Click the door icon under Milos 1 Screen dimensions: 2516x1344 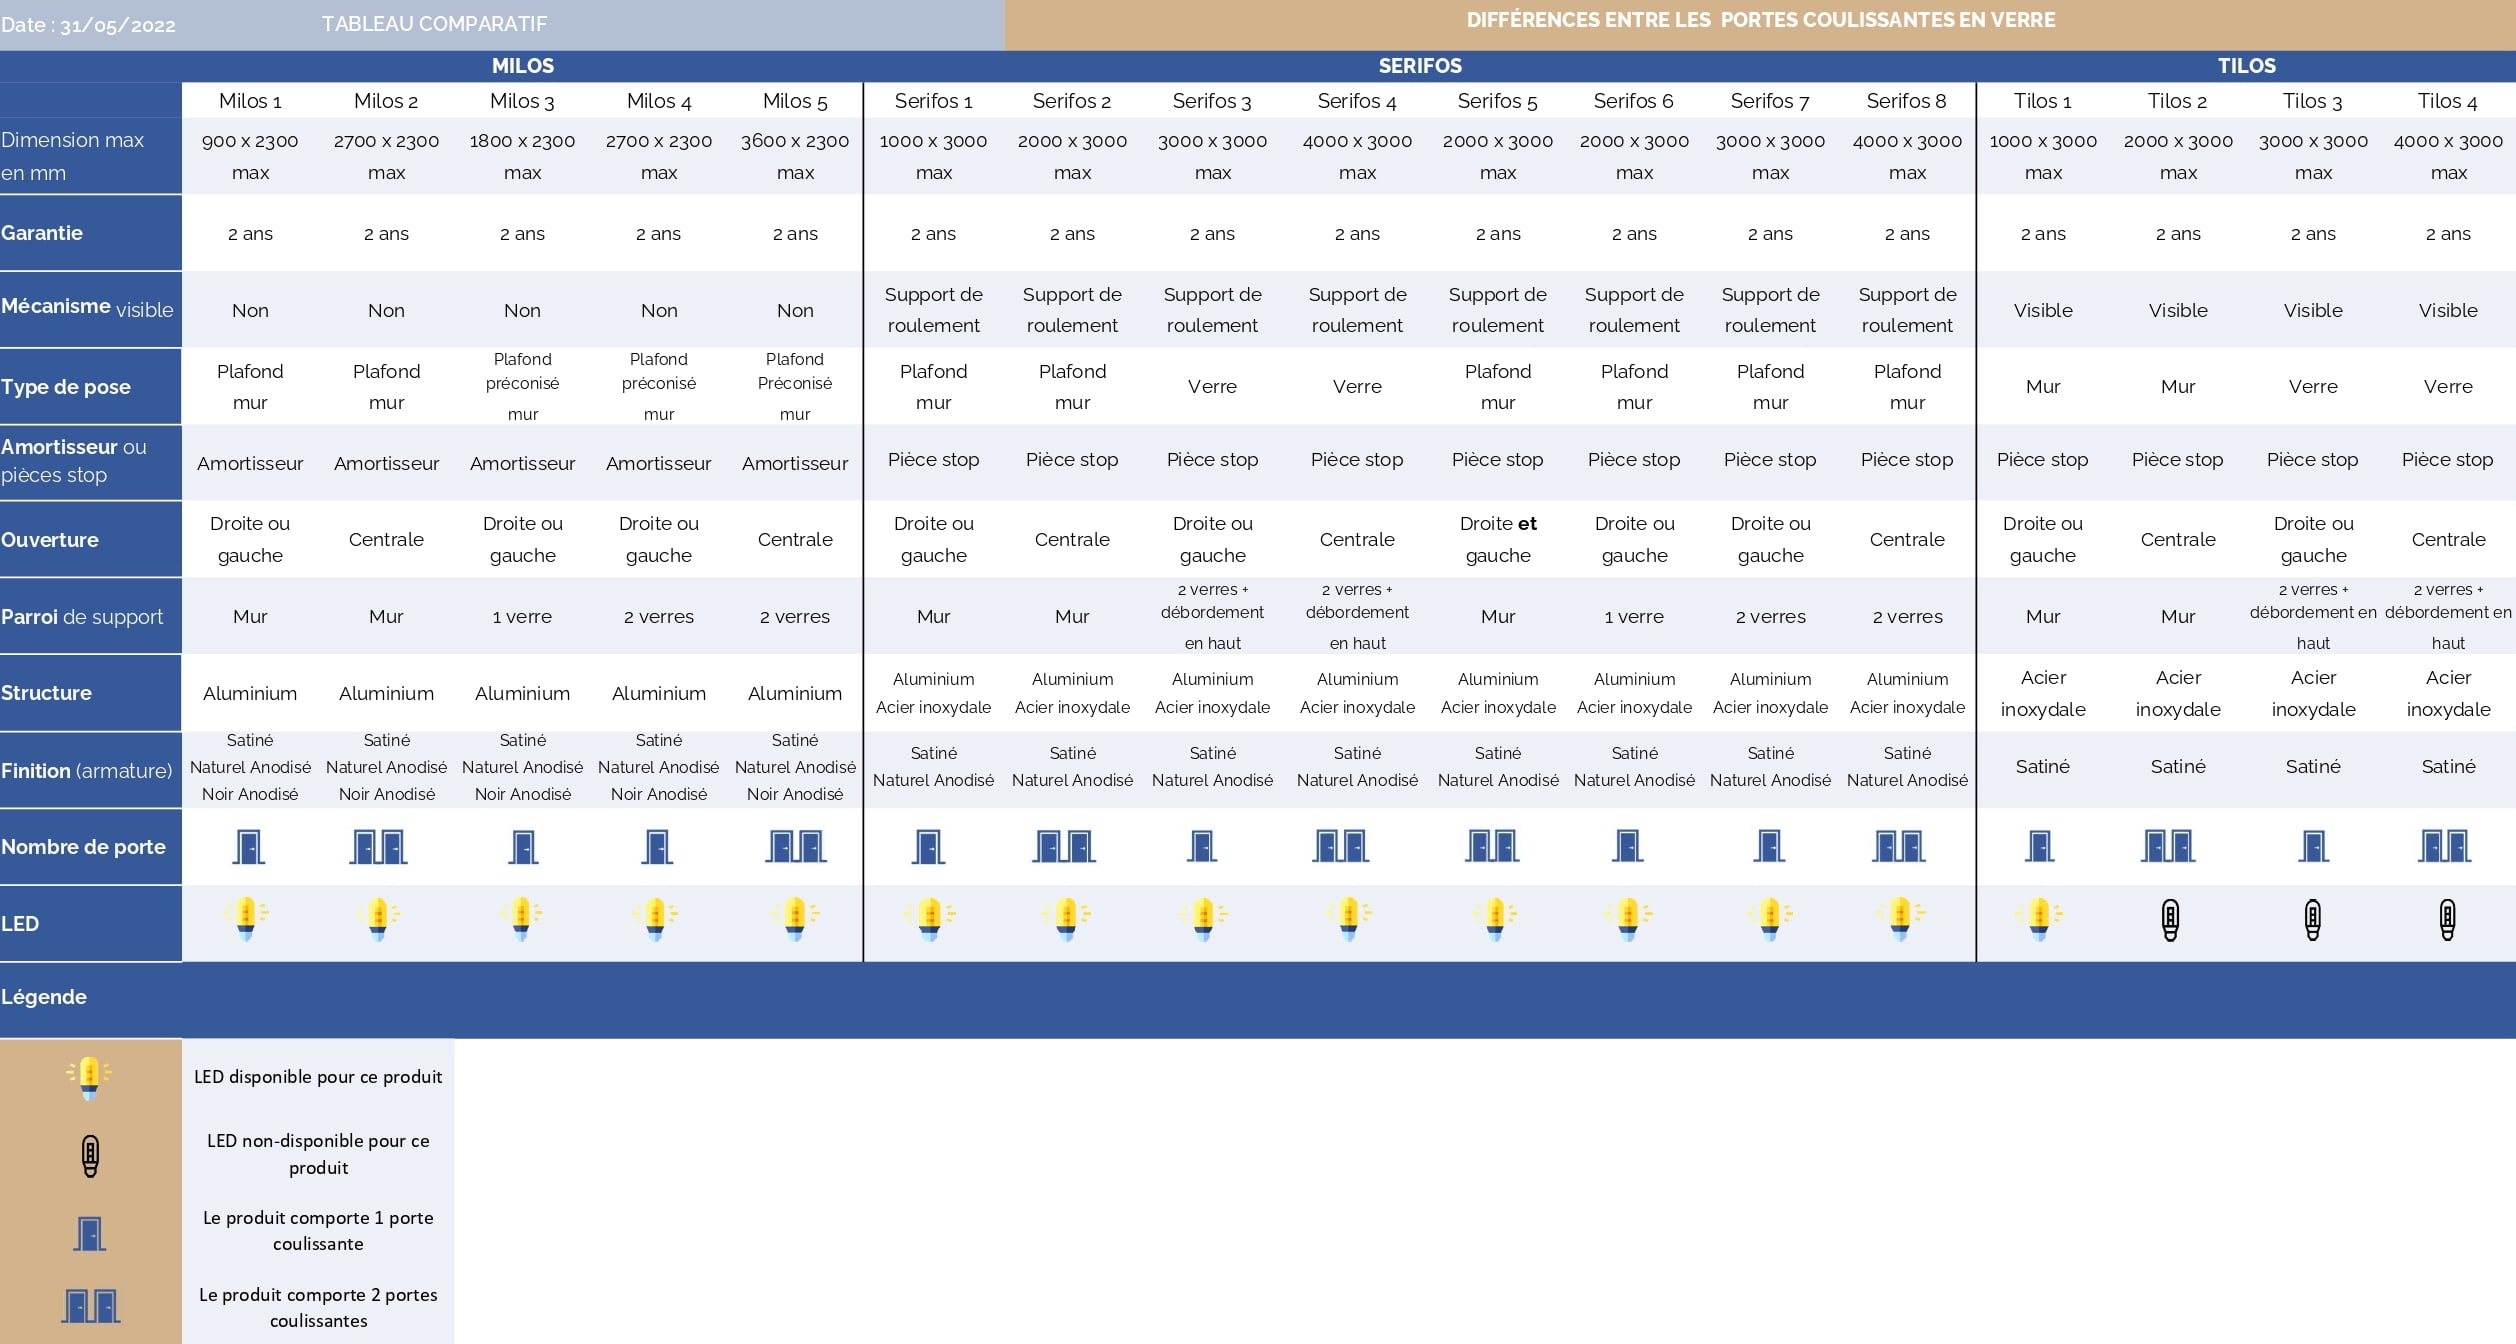[x=248, y=847]
